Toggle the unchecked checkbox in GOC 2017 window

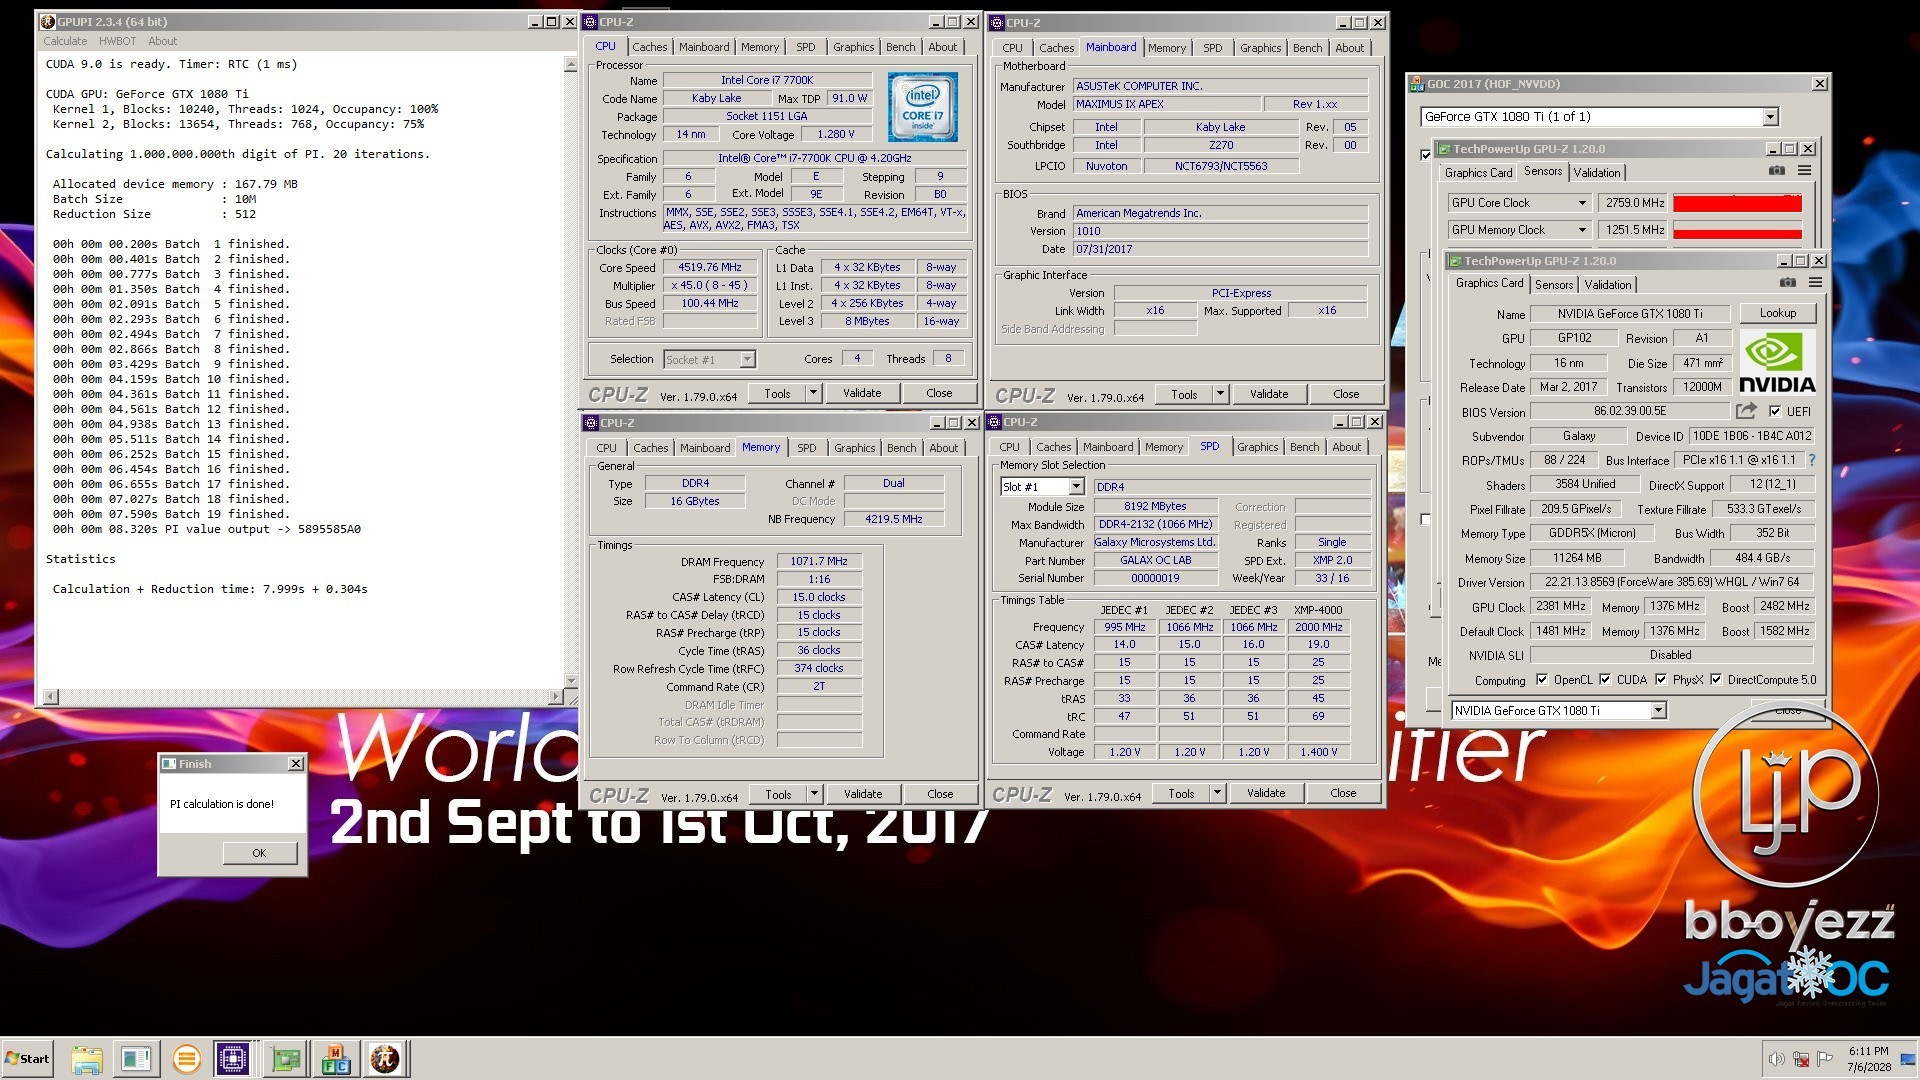pos(1426,519)
